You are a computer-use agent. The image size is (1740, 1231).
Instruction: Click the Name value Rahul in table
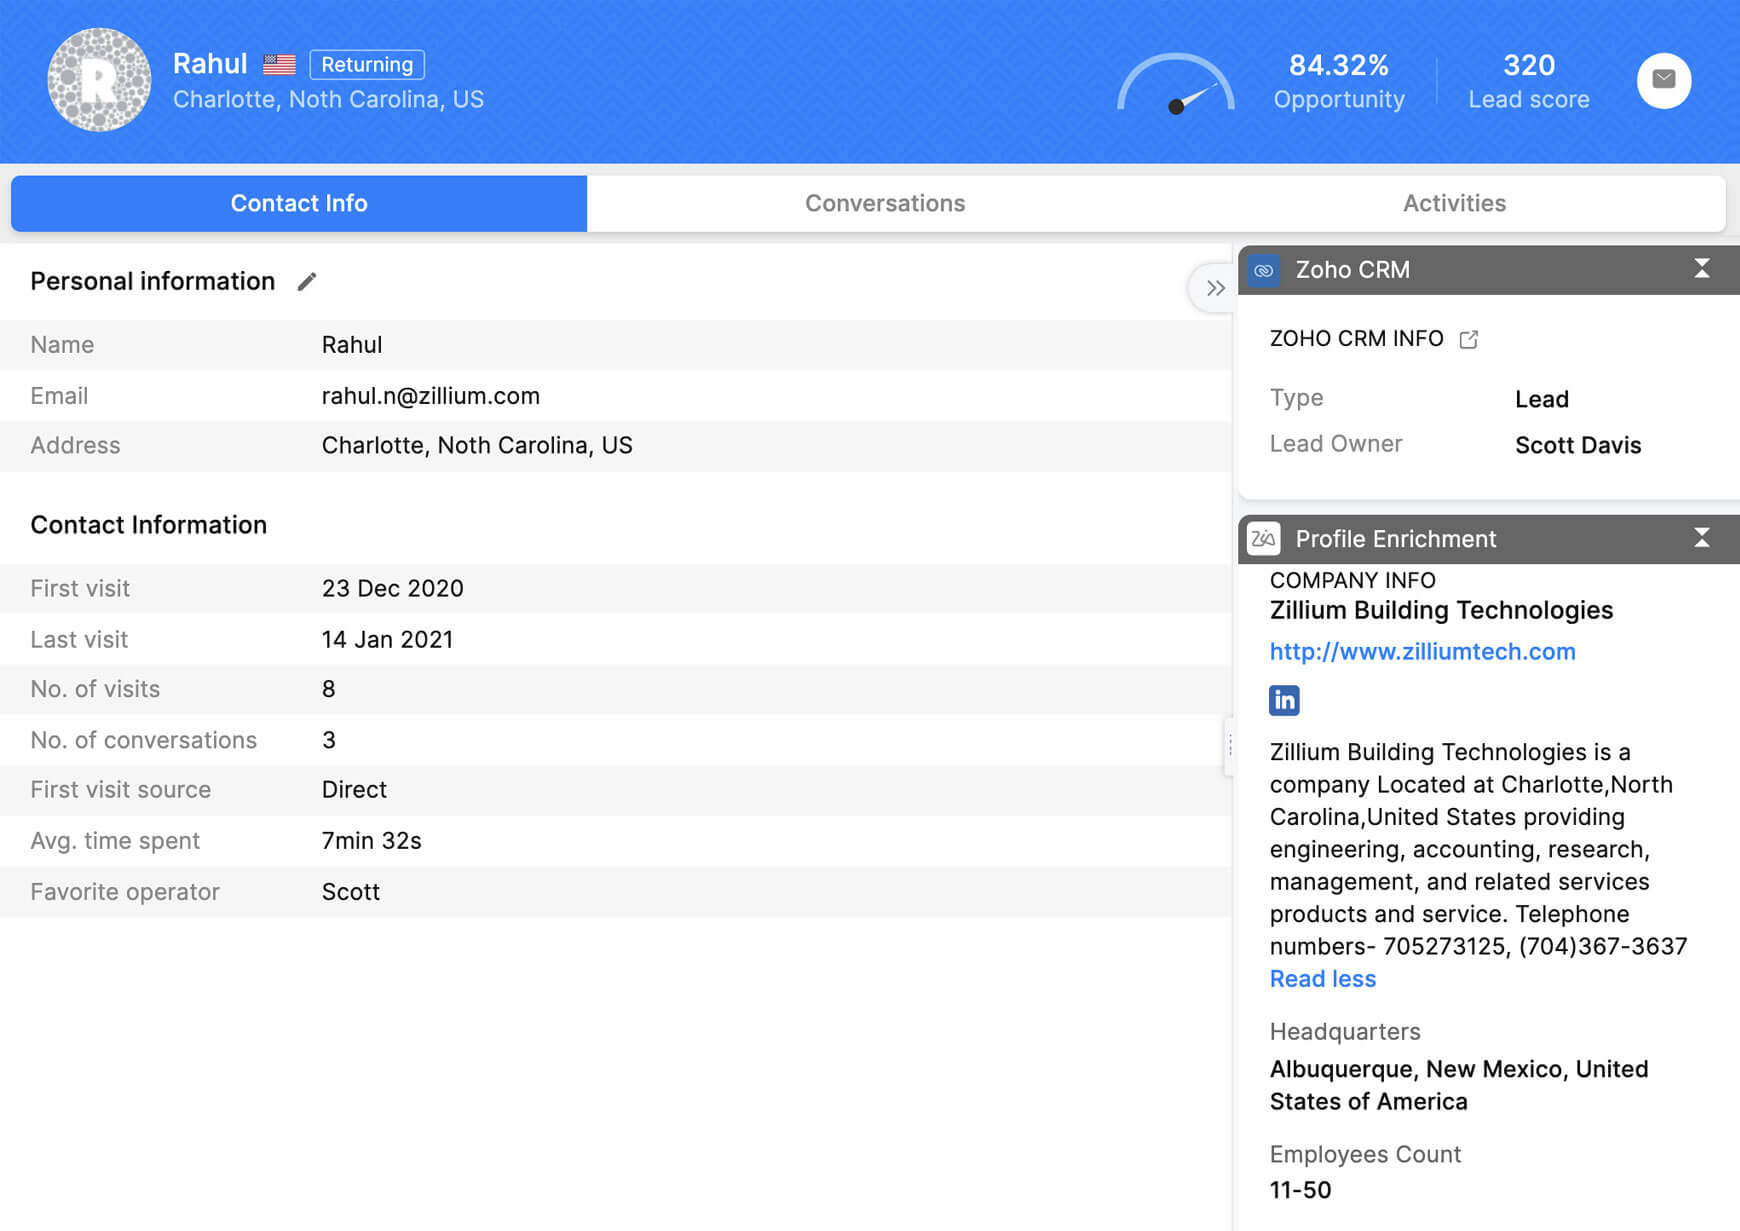(x=352, y=345)
